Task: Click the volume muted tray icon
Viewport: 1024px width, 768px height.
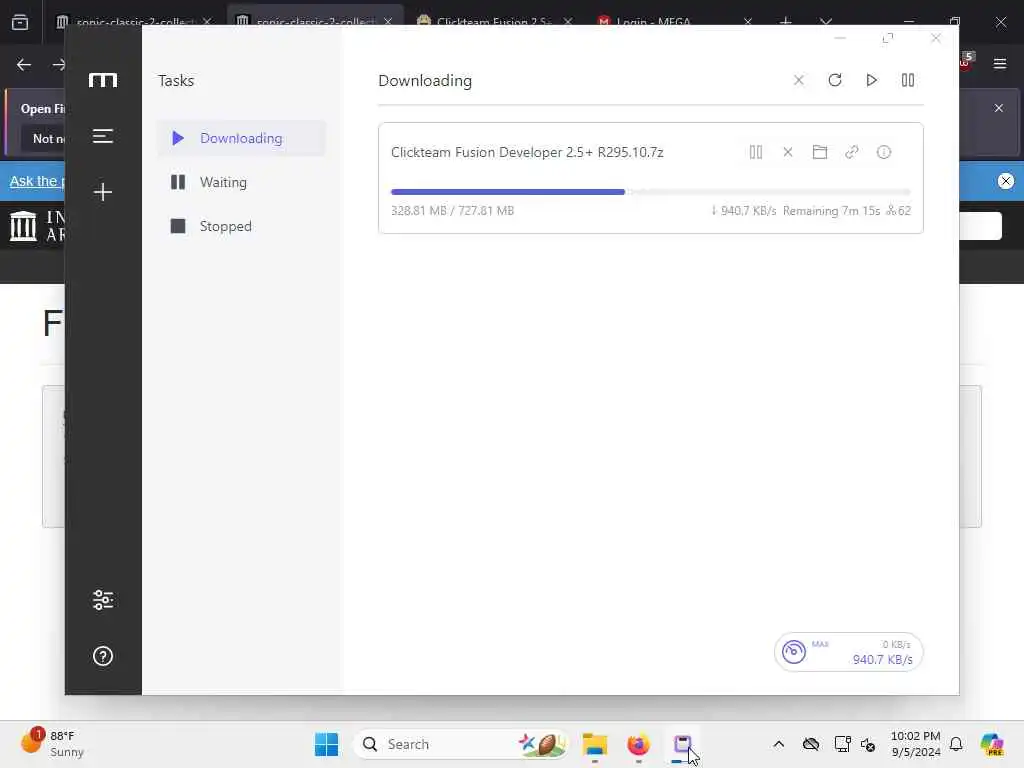Action: 867,744
